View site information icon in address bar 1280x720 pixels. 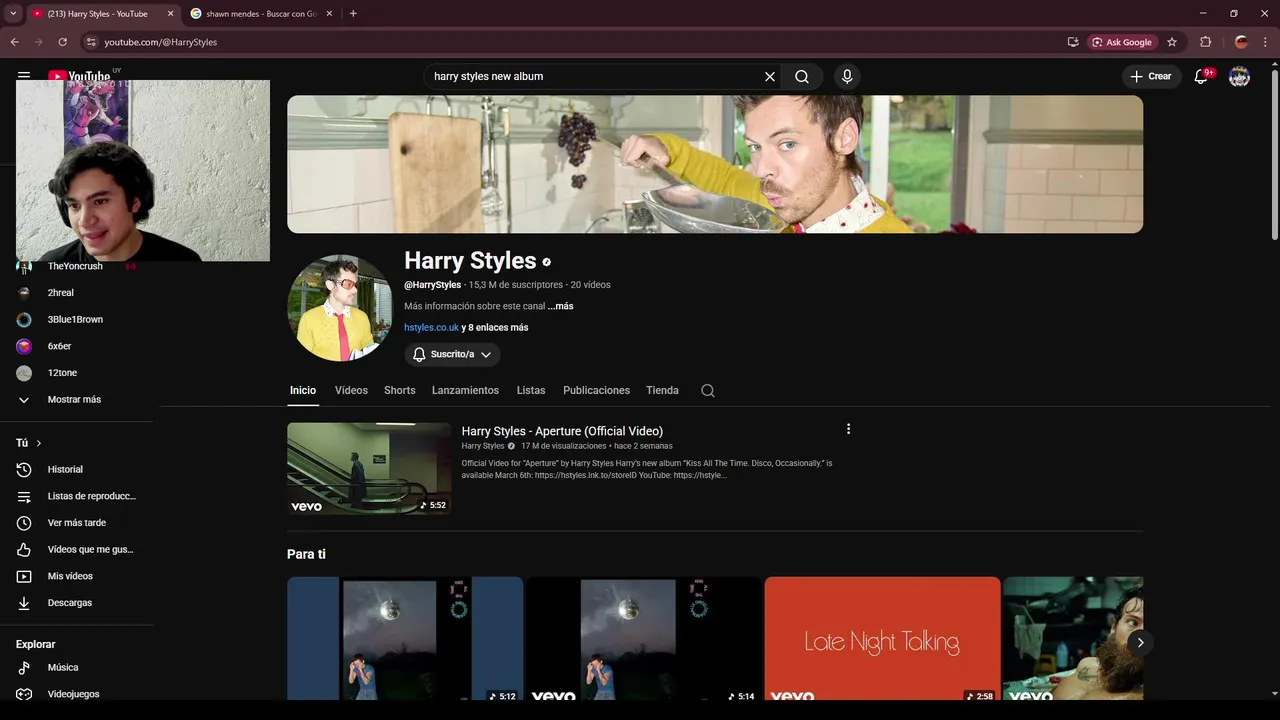[90, 42]
